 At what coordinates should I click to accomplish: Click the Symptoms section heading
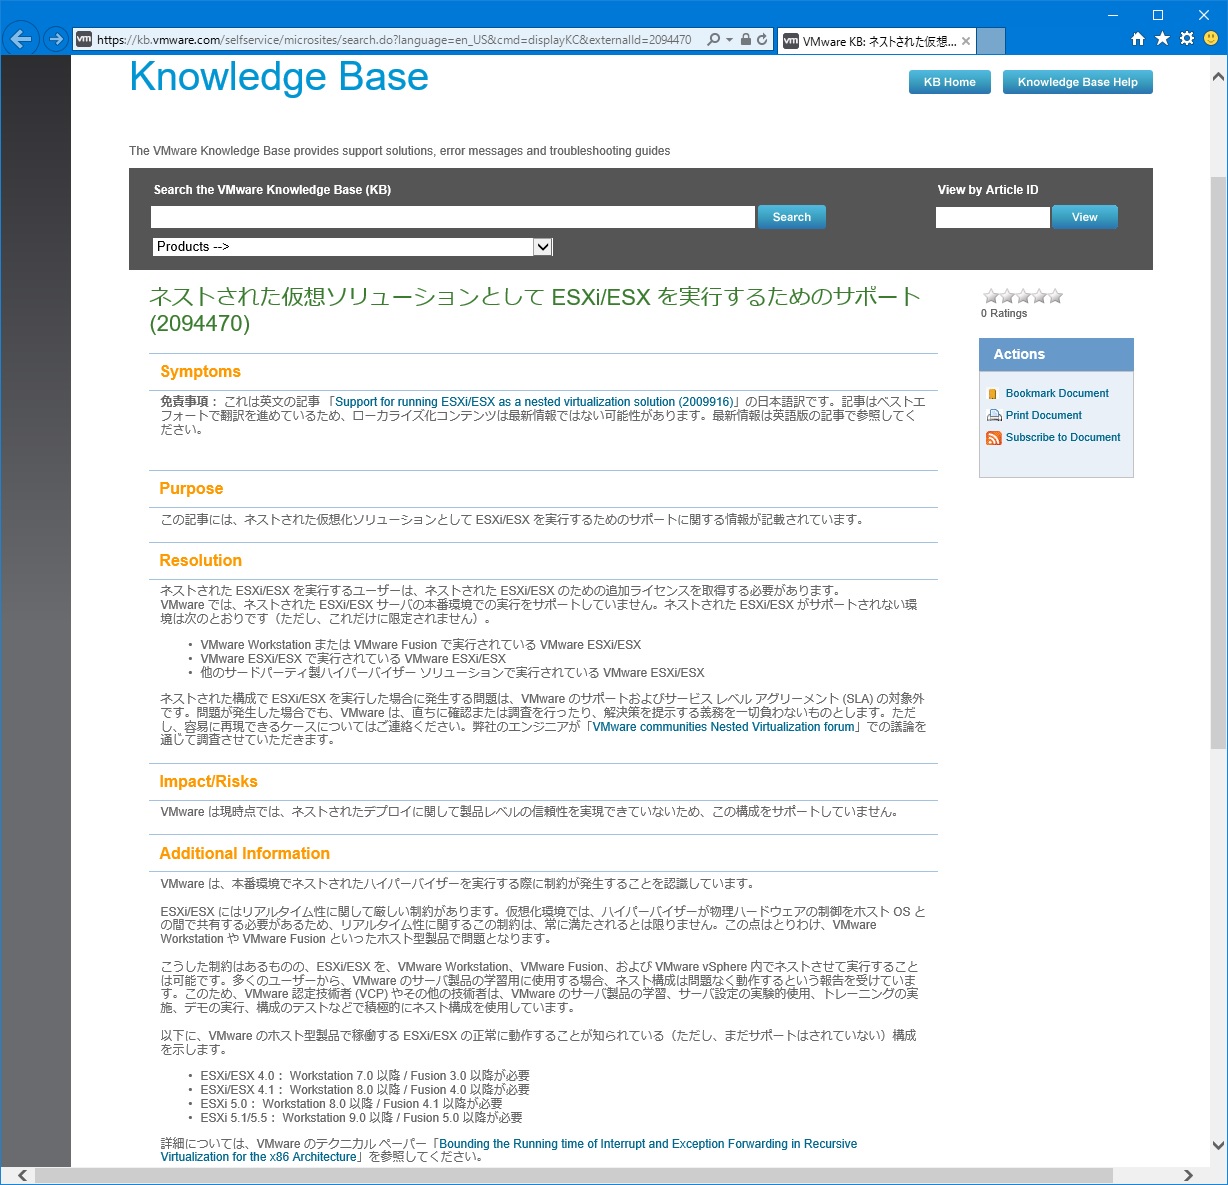click(200, 372)
